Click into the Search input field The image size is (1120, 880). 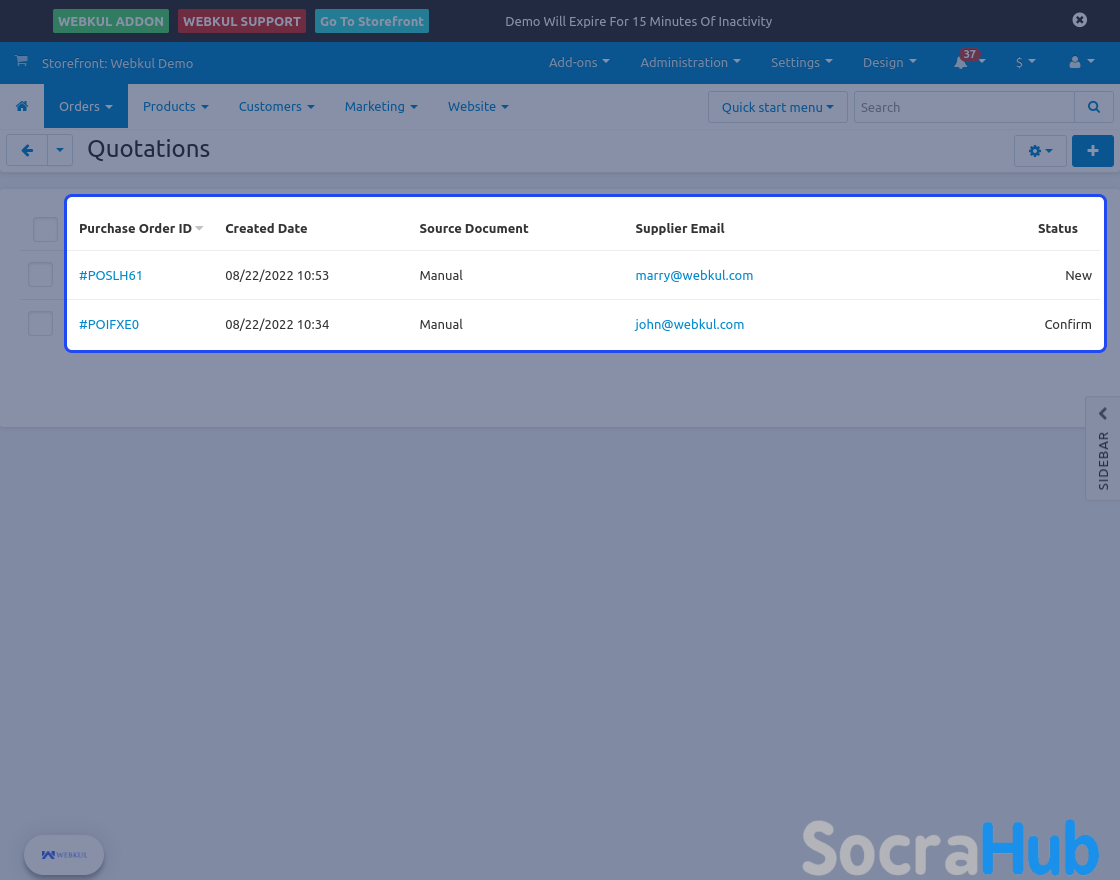[x=963, y=107]
